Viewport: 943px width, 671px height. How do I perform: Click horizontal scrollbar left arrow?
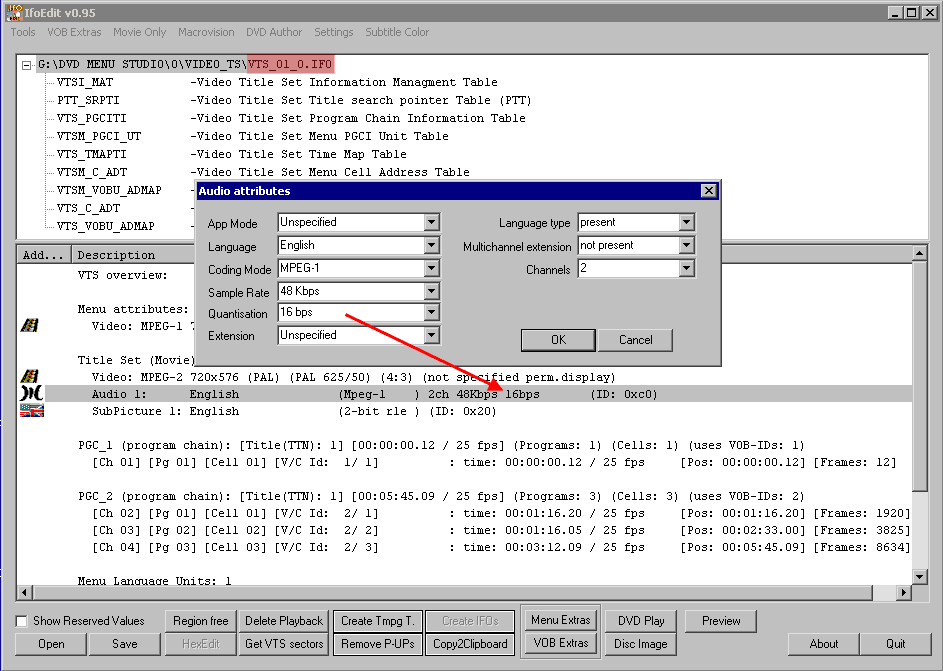click(24, 592)
